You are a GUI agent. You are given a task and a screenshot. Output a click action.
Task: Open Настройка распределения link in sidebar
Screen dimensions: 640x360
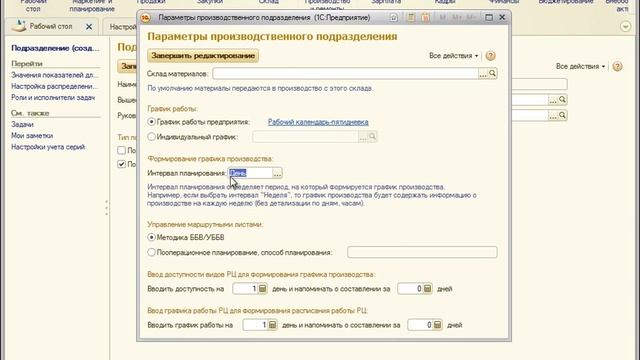click(x=55, y=87)
